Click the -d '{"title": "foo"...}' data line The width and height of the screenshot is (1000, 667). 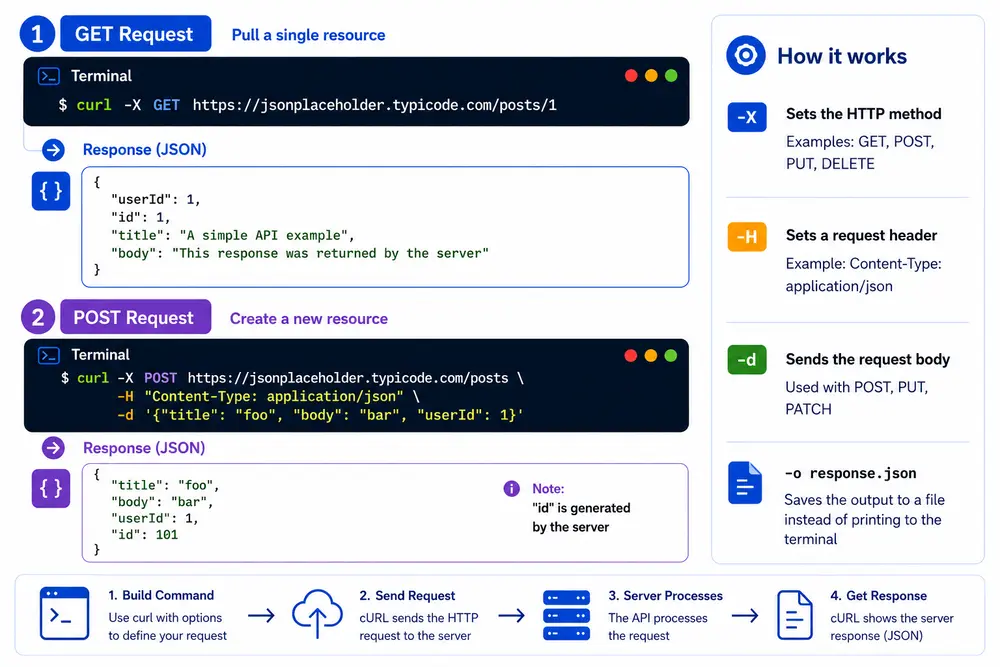pos(320,415)
